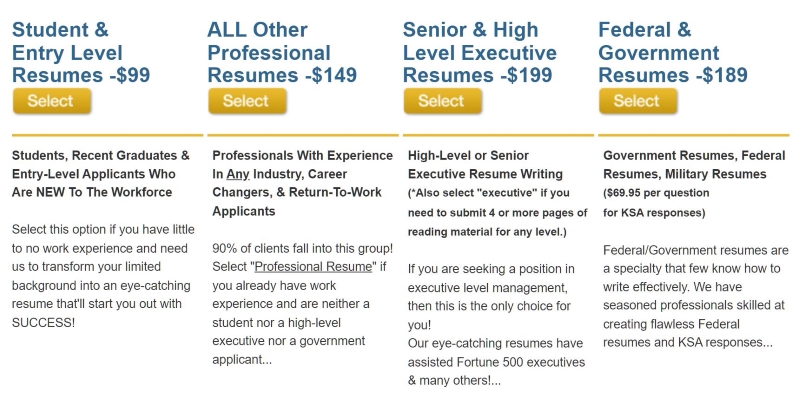Screen dimensions: 800x394
Task: Click Select under Student & Entry Level Resumes
Action: [x=52, y=101]
